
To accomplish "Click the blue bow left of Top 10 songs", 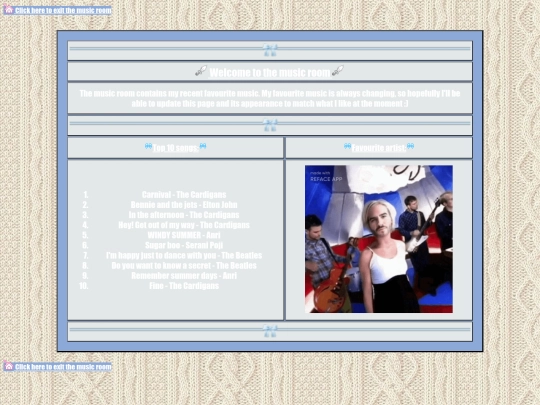I will 148,146.
